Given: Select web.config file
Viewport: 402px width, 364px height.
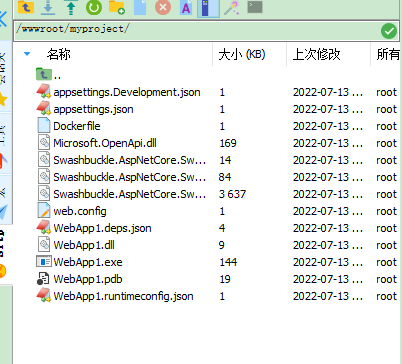Looking at the screenshot, I should coord(80,211).
